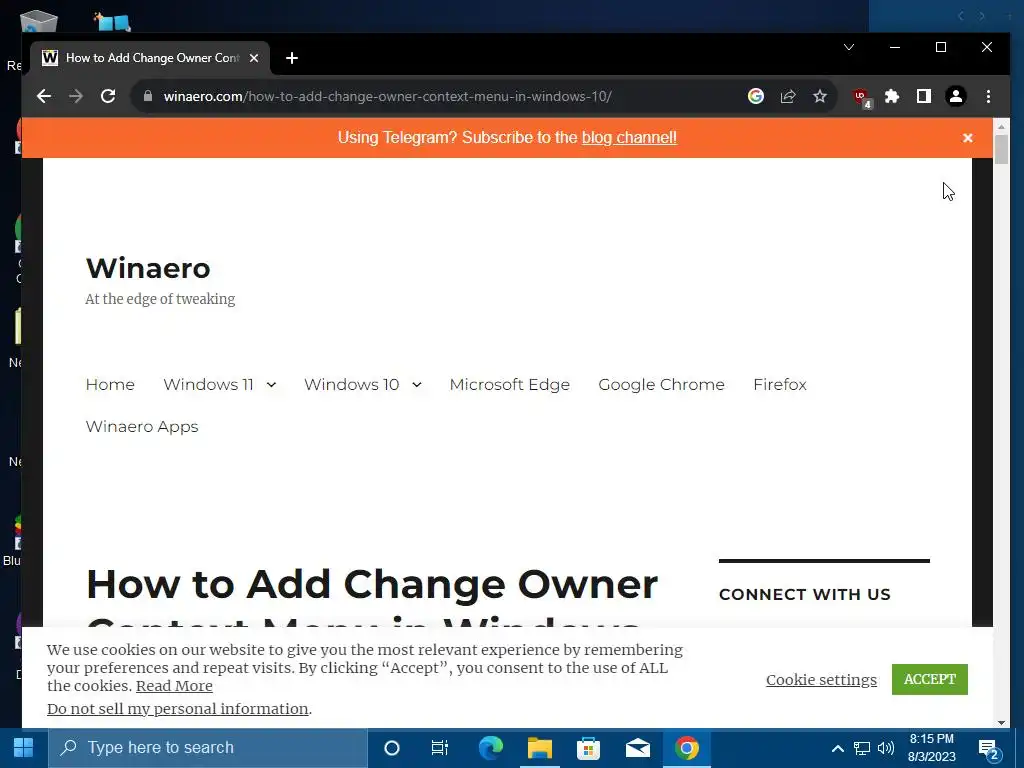Bookmark this page with the star icon
Screen dimensions: 1024x768
click(x=820, y=97)
